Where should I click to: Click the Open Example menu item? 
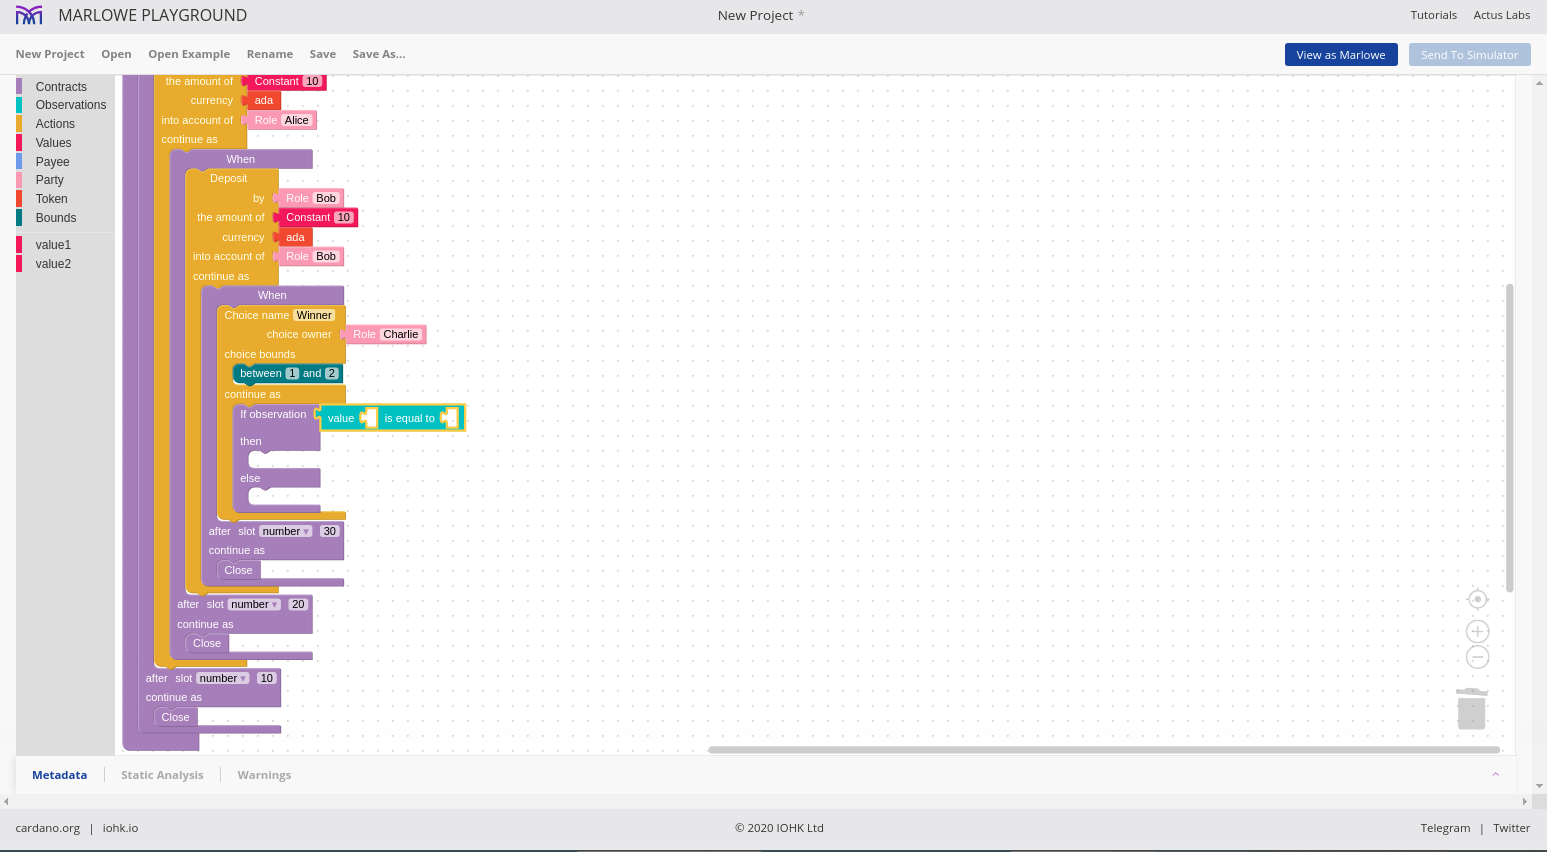[x=189, y=54]
